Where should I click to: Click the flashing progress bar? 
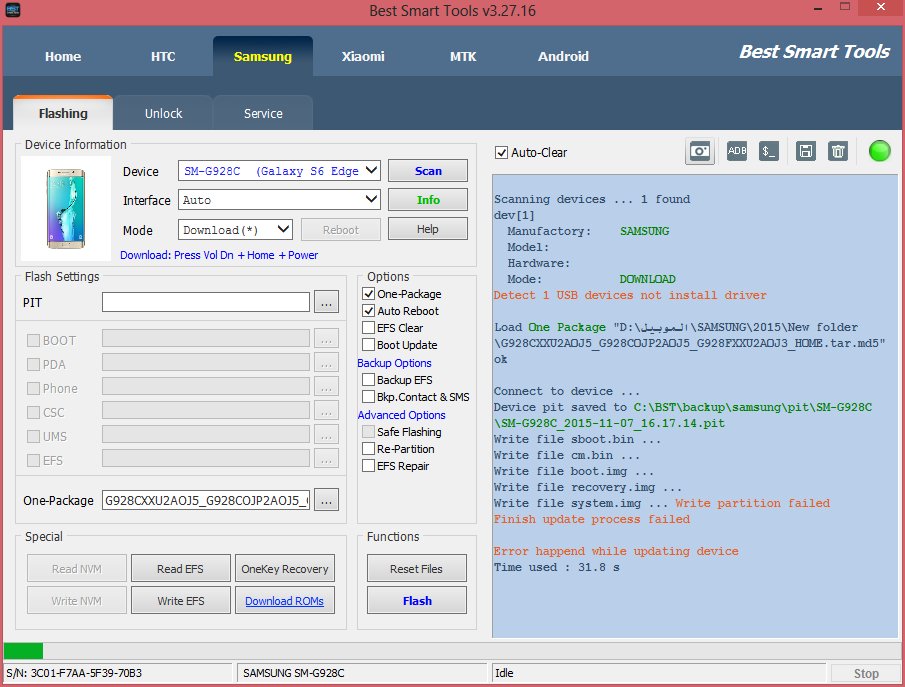[451, 651]
